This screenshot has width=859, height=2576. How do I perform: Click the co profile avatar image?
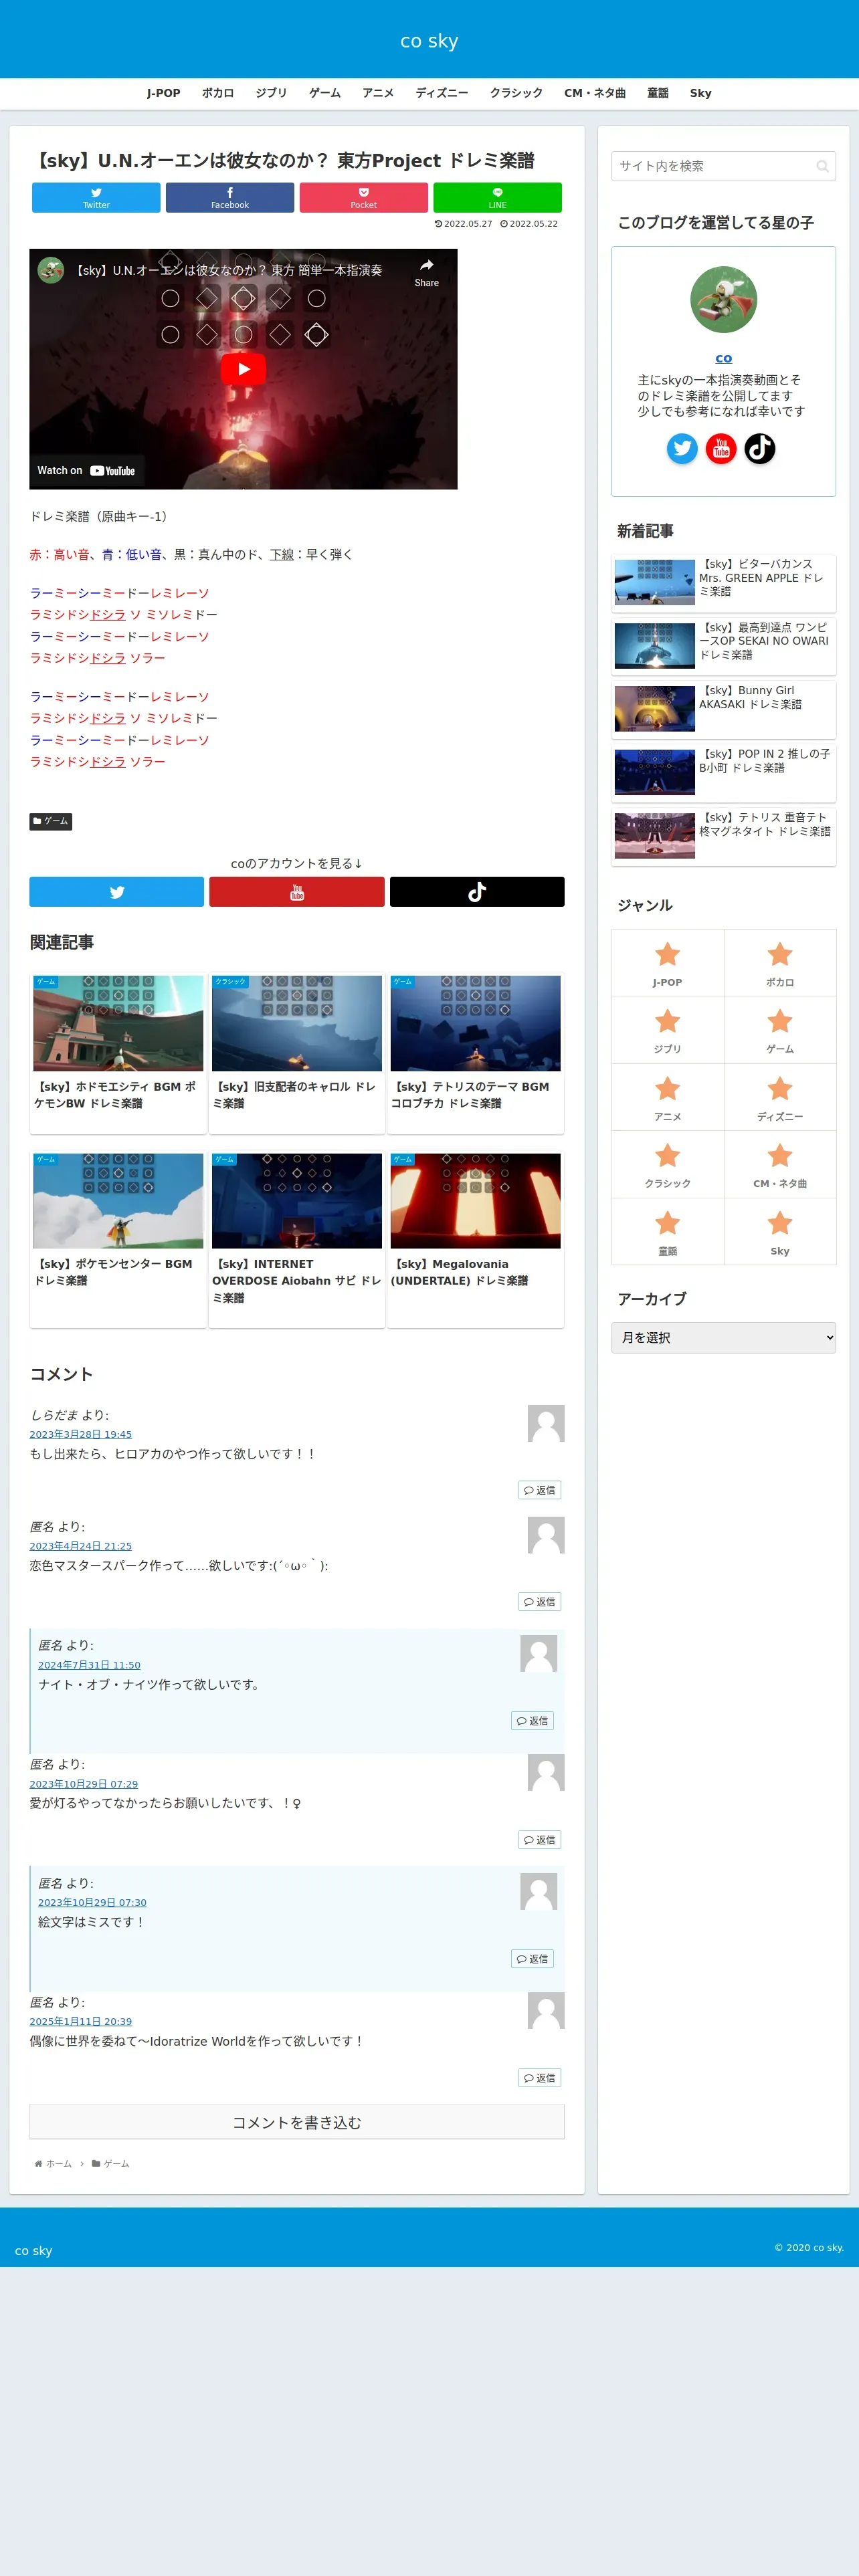[x=724, y=299]
